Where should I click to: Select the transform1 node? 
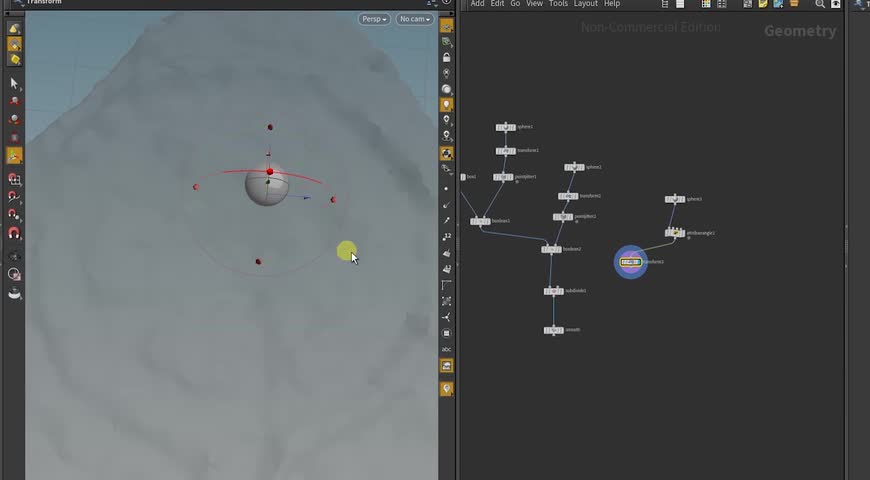pos(505,150)
